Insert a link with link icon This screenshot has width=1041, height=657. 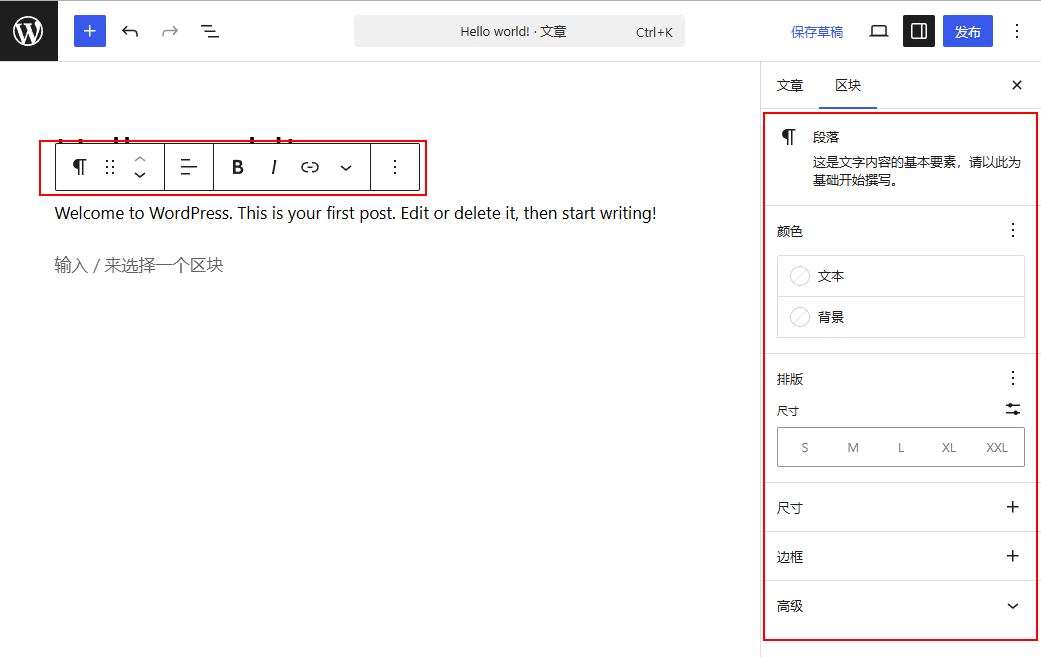(310, 167)
